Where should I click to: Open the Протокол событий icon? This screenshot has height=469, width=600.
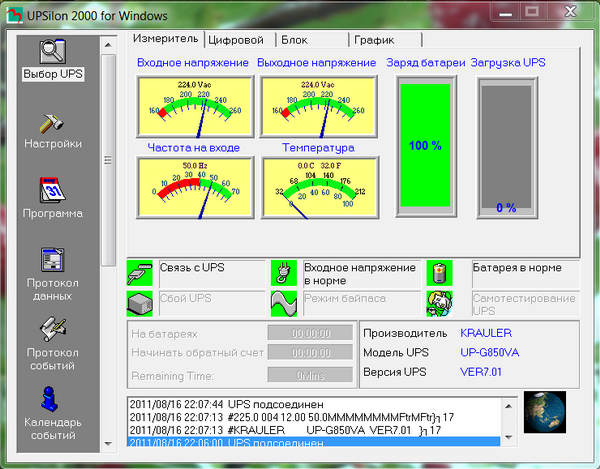click(x=52, y=329)
